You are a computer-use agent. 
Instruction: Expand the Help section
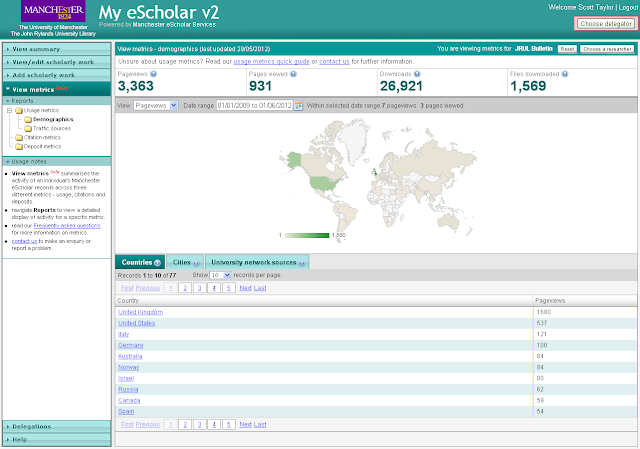click(x=56, y=440)
